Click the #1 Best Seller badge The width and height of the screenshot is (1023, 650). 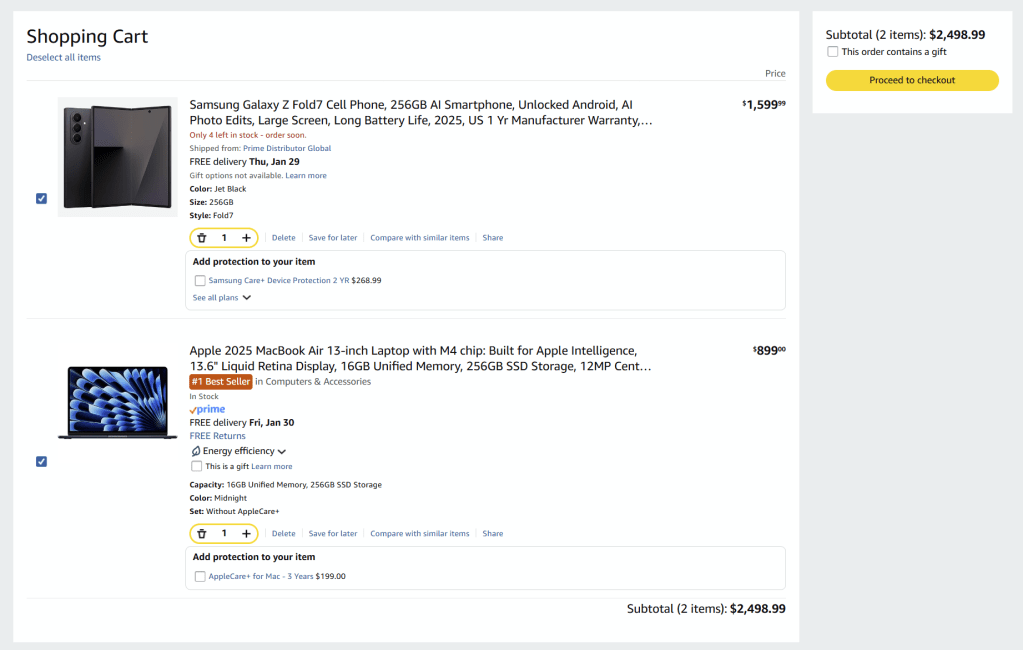pos(221,382)
